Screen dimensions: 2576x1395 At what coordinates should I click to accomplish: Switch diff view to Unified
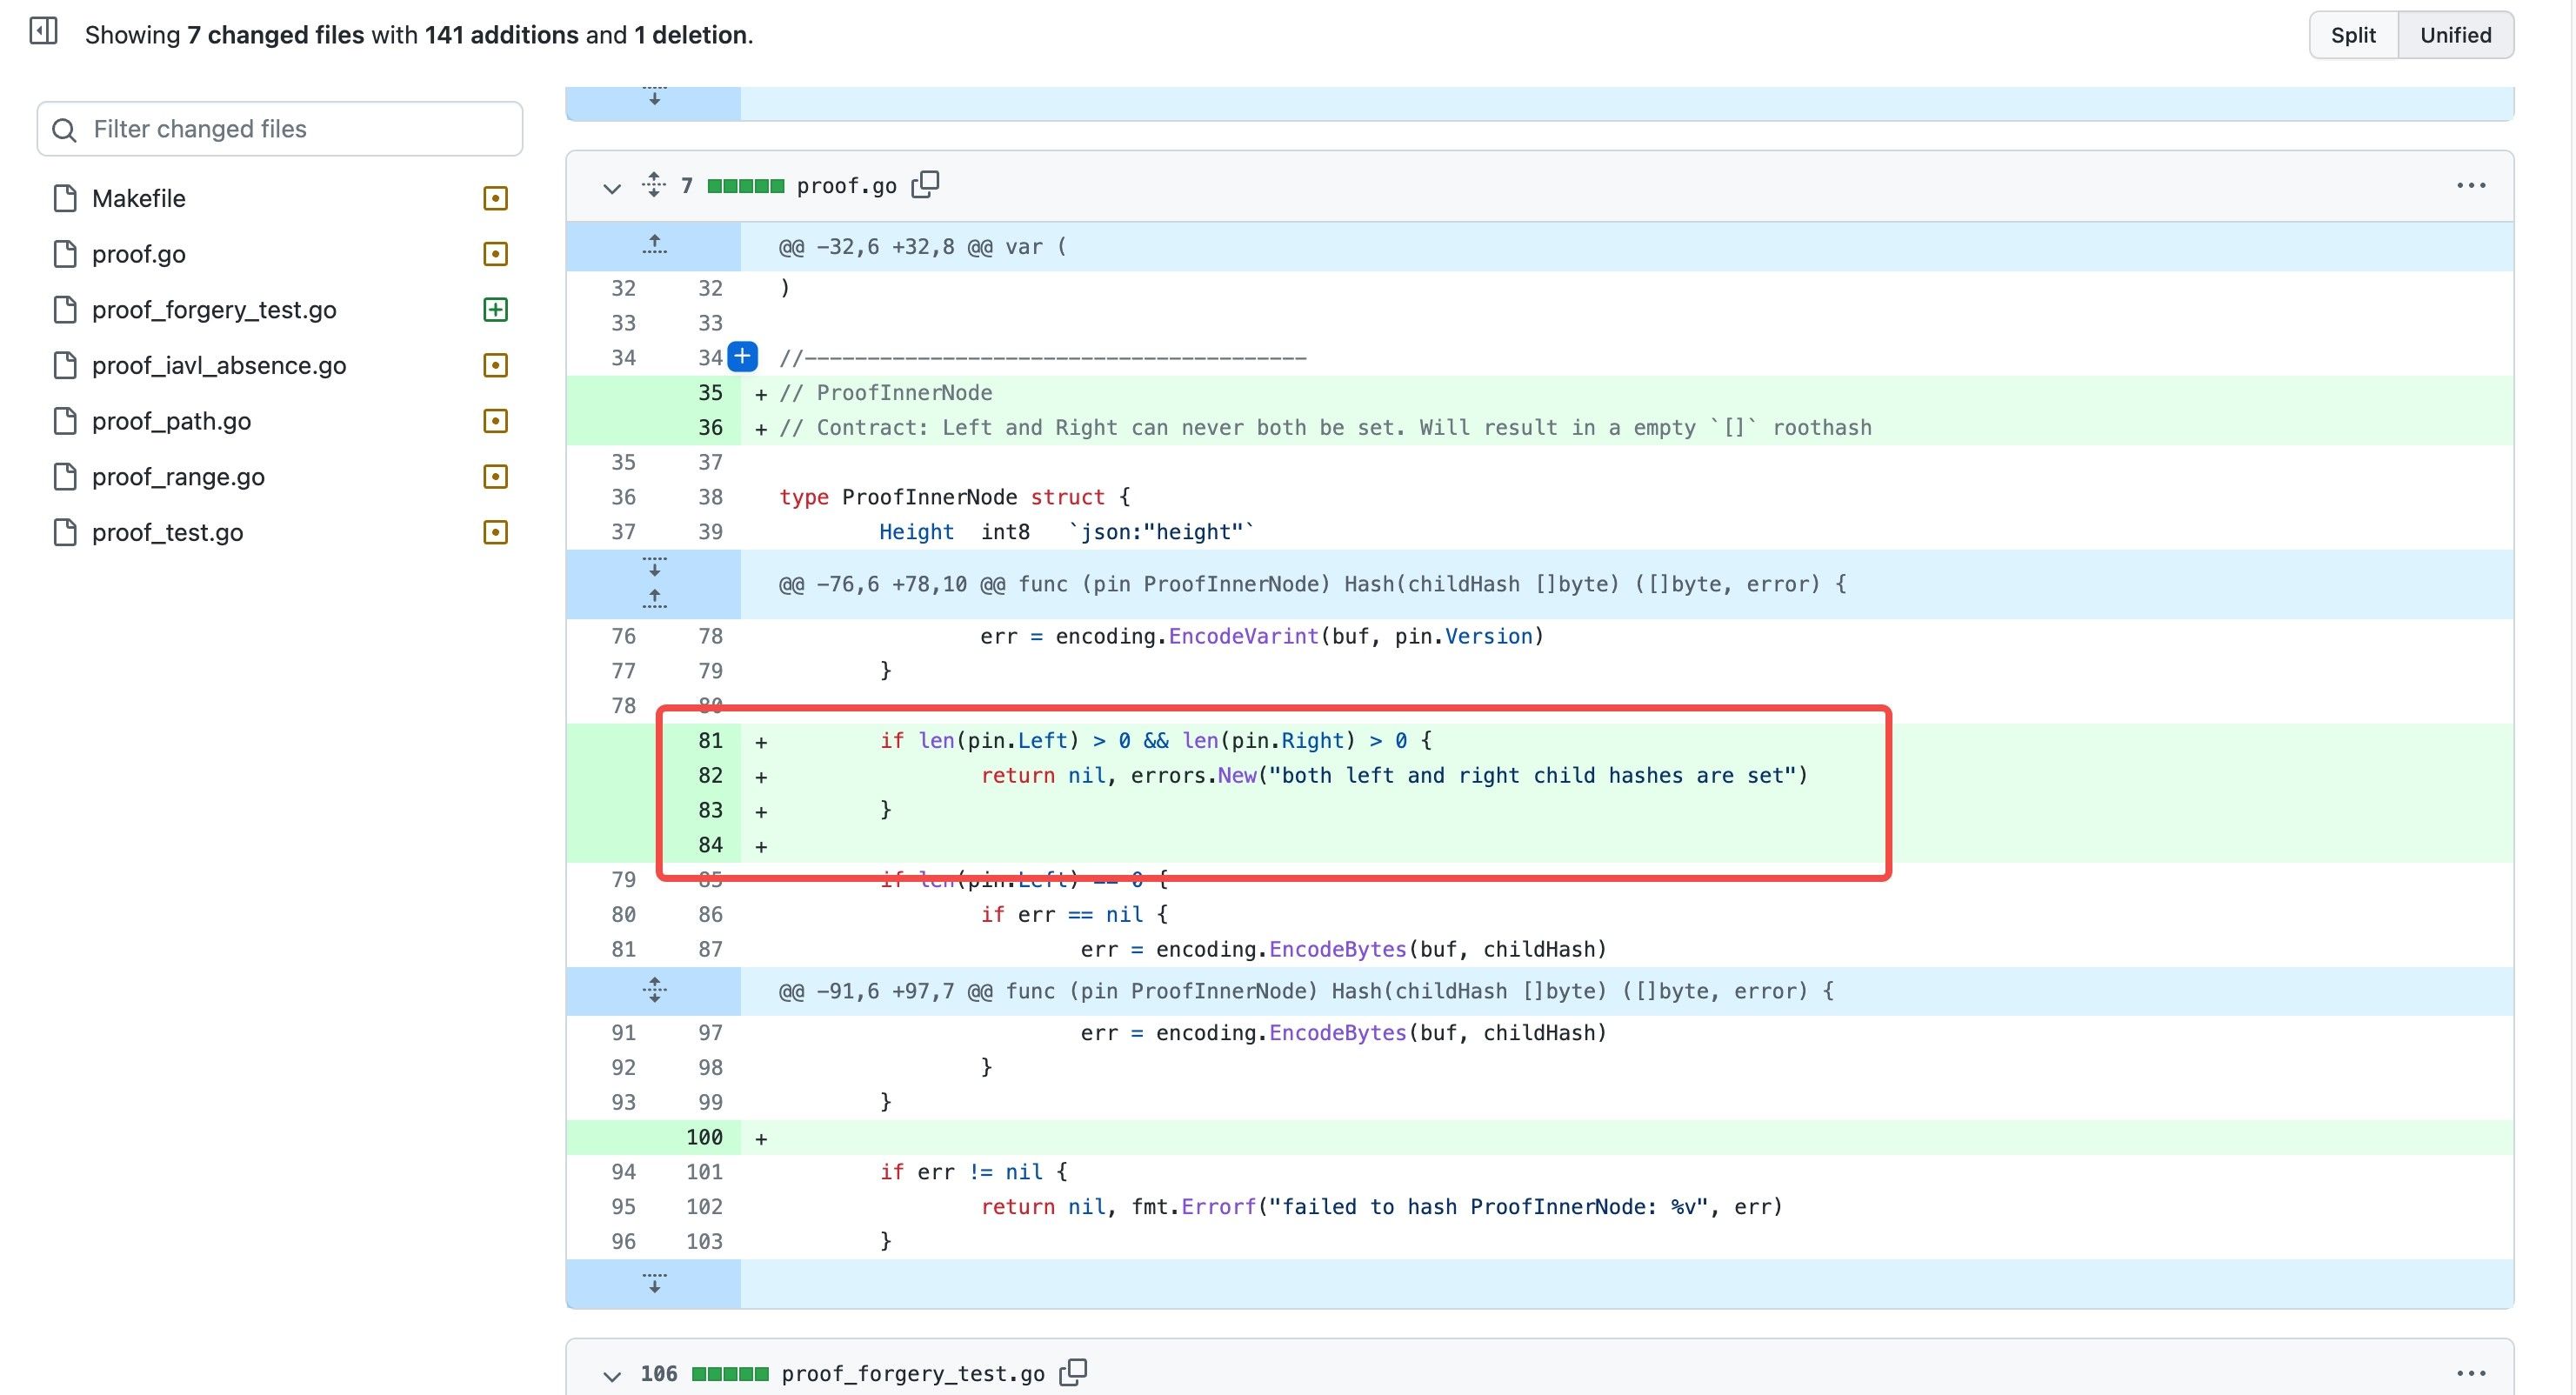[x=2454, y=35]
